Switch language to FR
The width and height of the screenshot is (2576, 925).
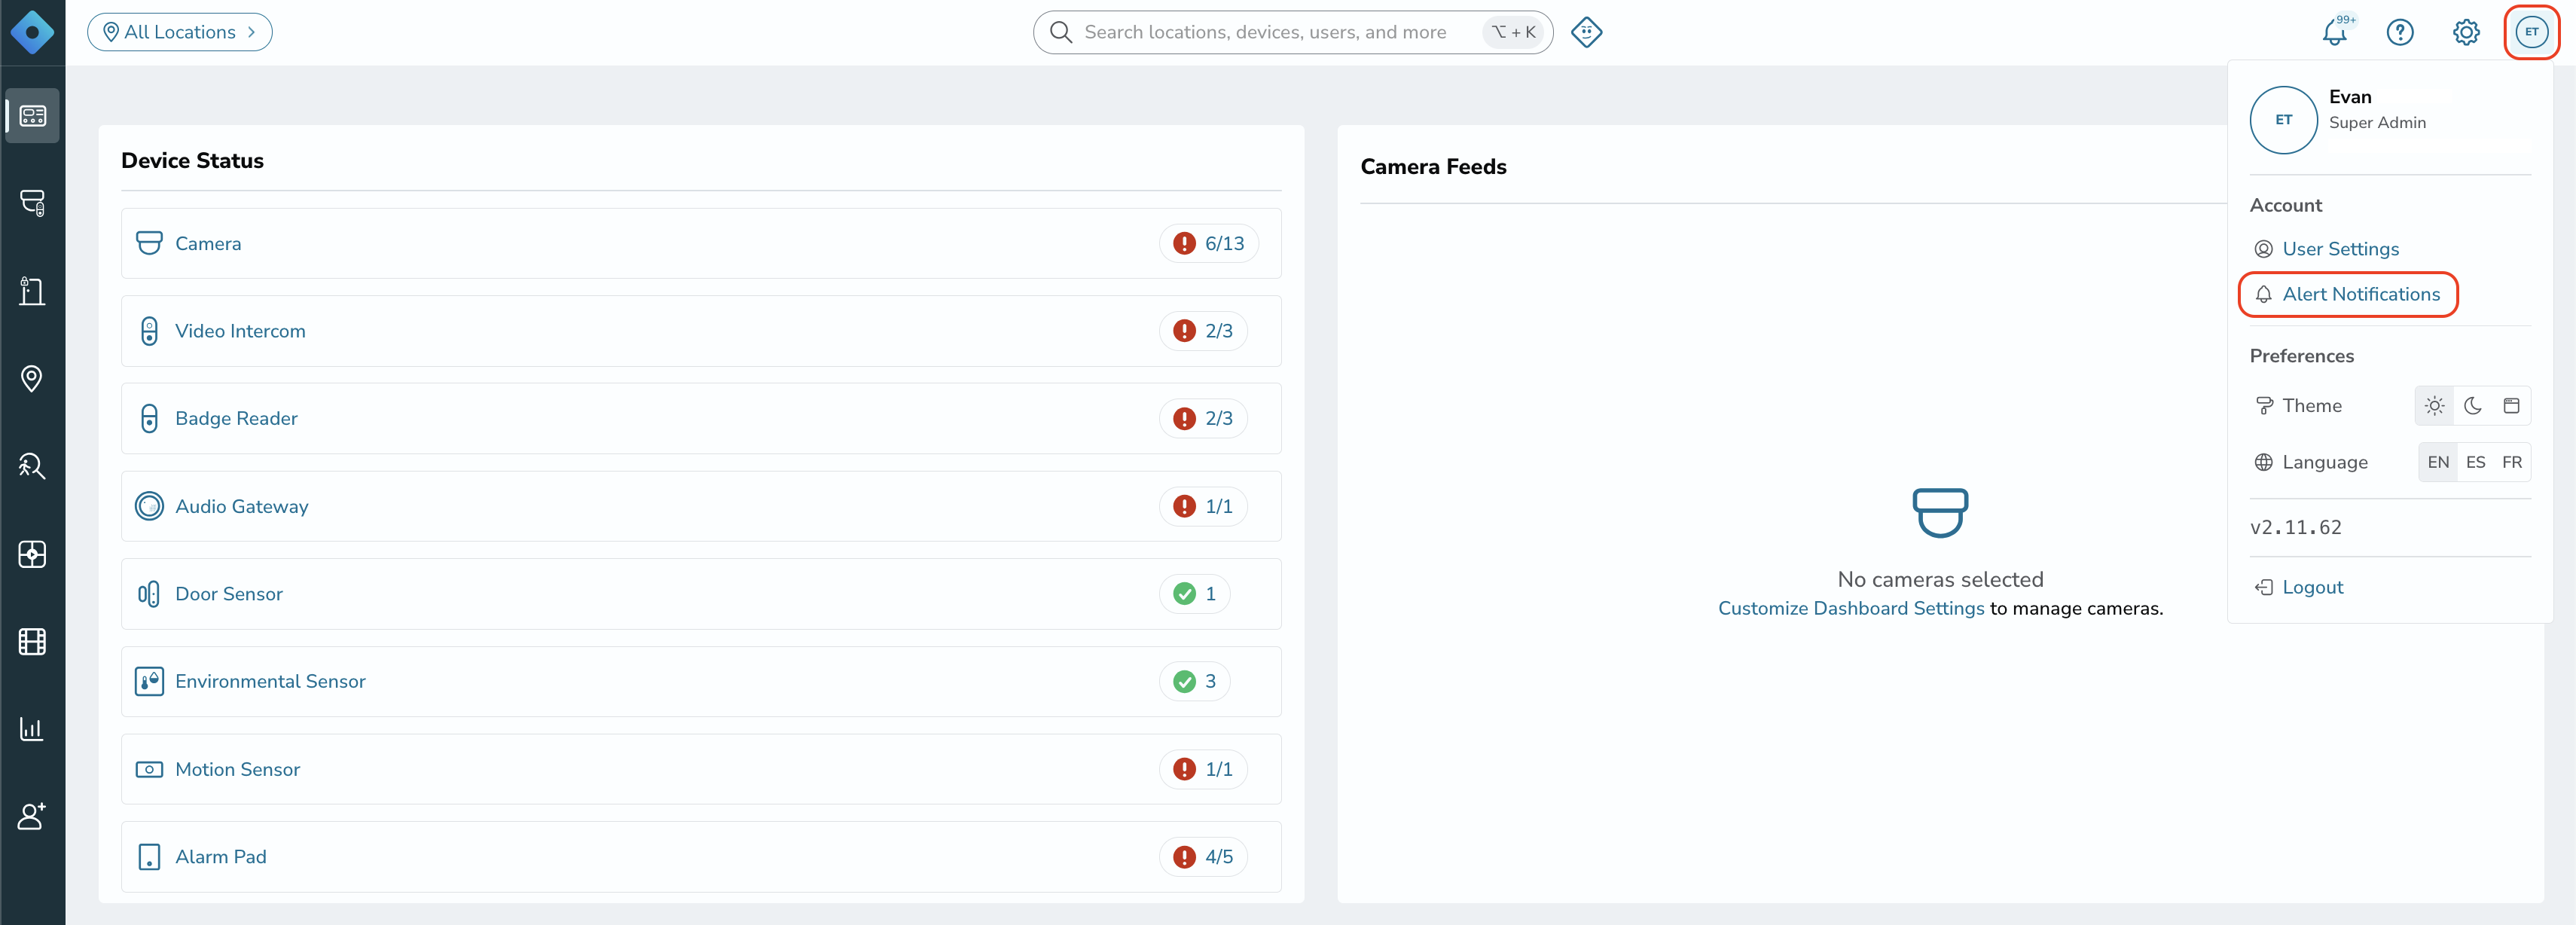2512,462
